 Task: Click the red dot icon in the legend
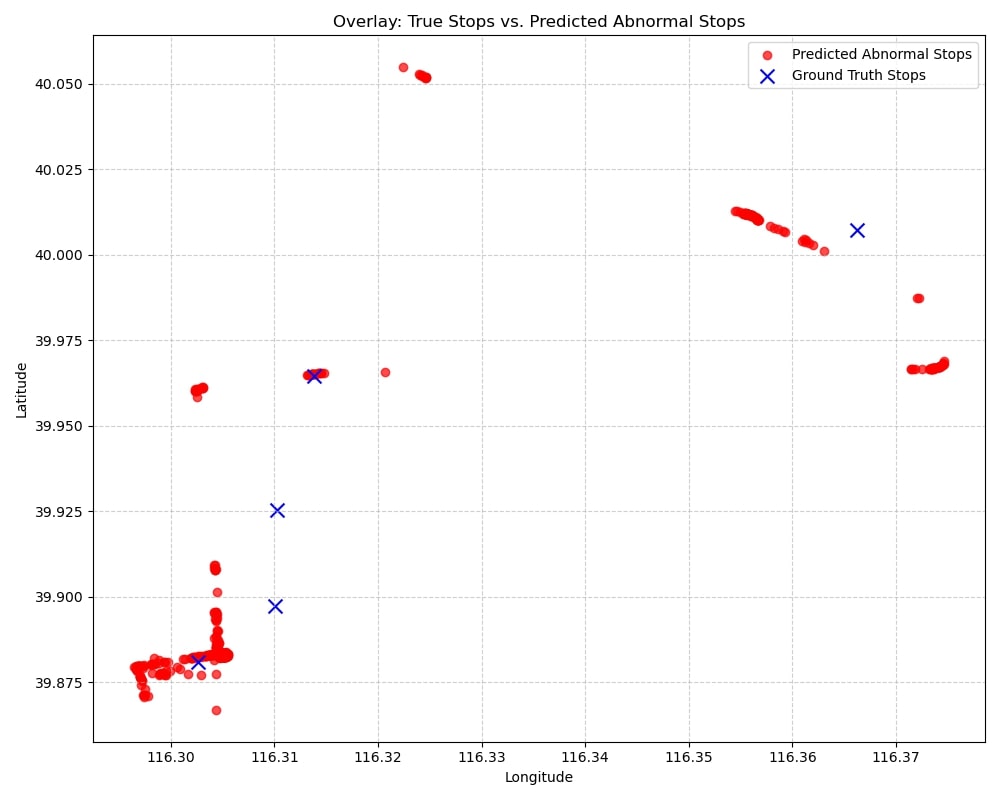pyautogui.click(x=767, y=55)
